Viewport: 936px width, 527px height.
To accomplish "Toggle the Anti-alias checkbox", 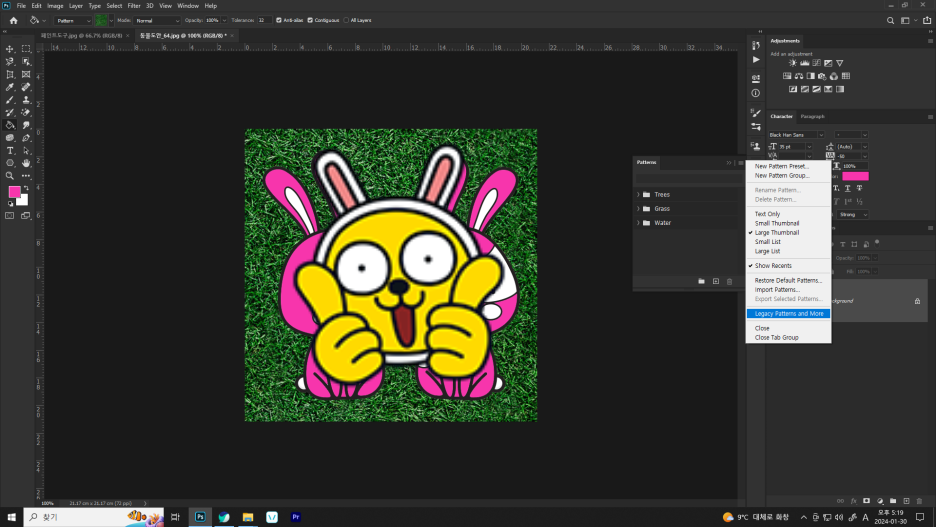I will pyautogui.click(x=279, y=20).
